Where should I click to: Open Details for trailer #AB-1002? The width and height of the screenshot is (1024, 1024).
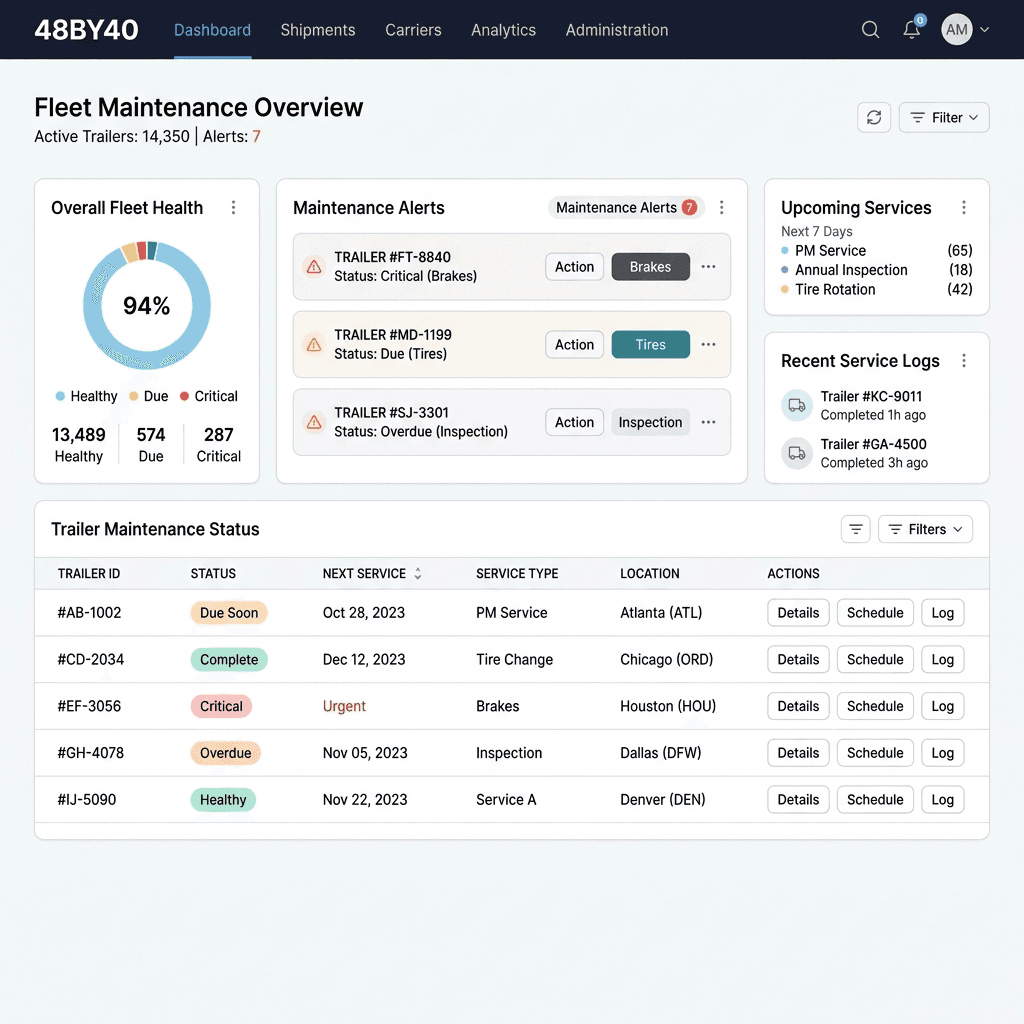(x=798, y=613)
